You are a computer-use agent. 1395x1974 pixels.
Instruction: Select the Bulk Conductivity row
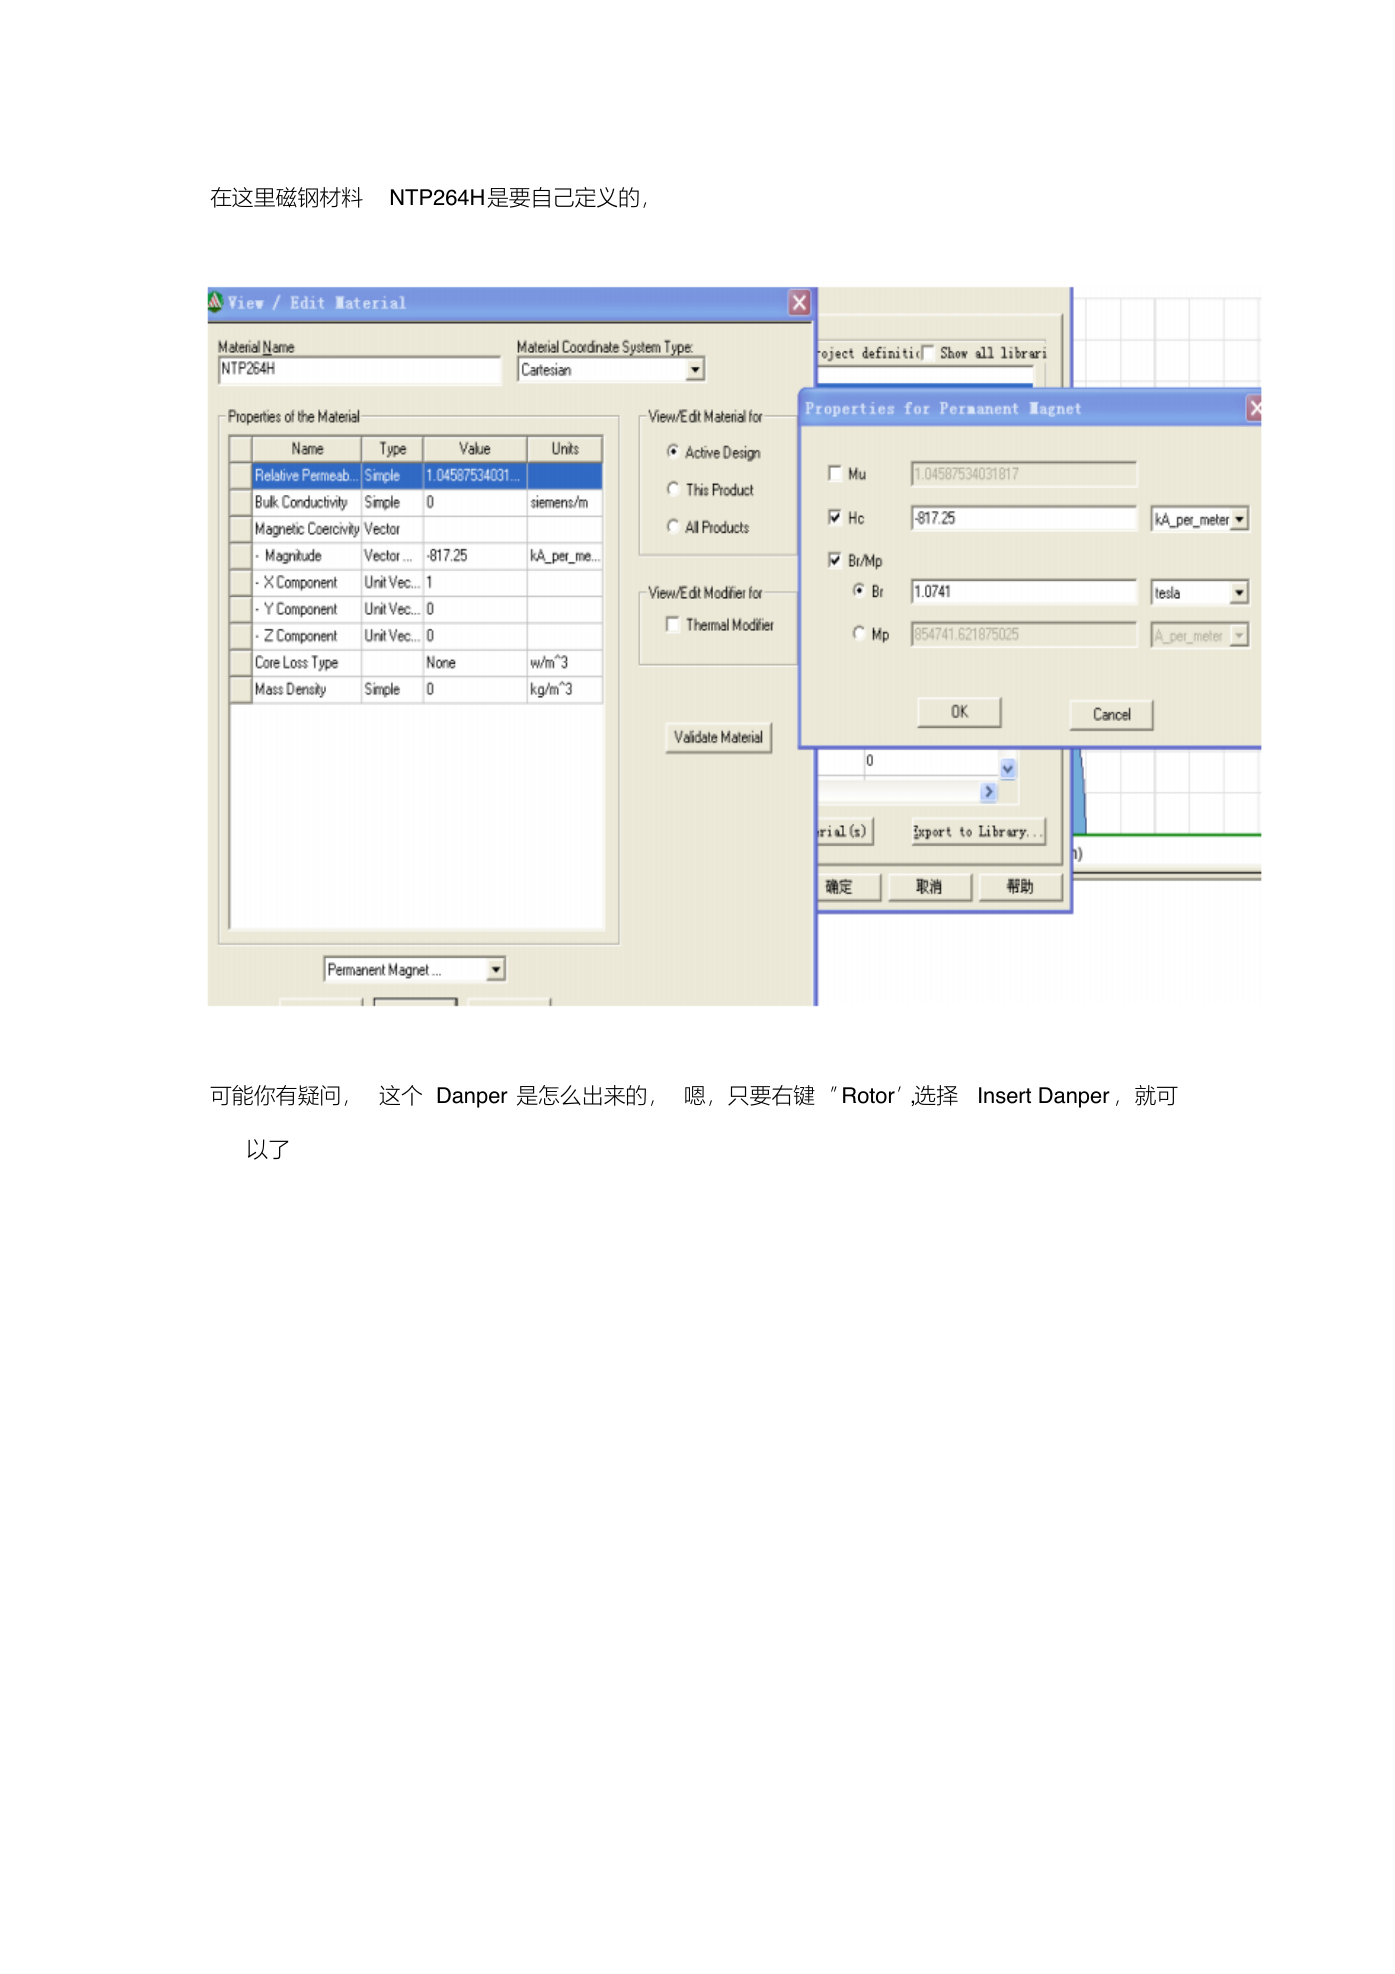pos(416,503)
